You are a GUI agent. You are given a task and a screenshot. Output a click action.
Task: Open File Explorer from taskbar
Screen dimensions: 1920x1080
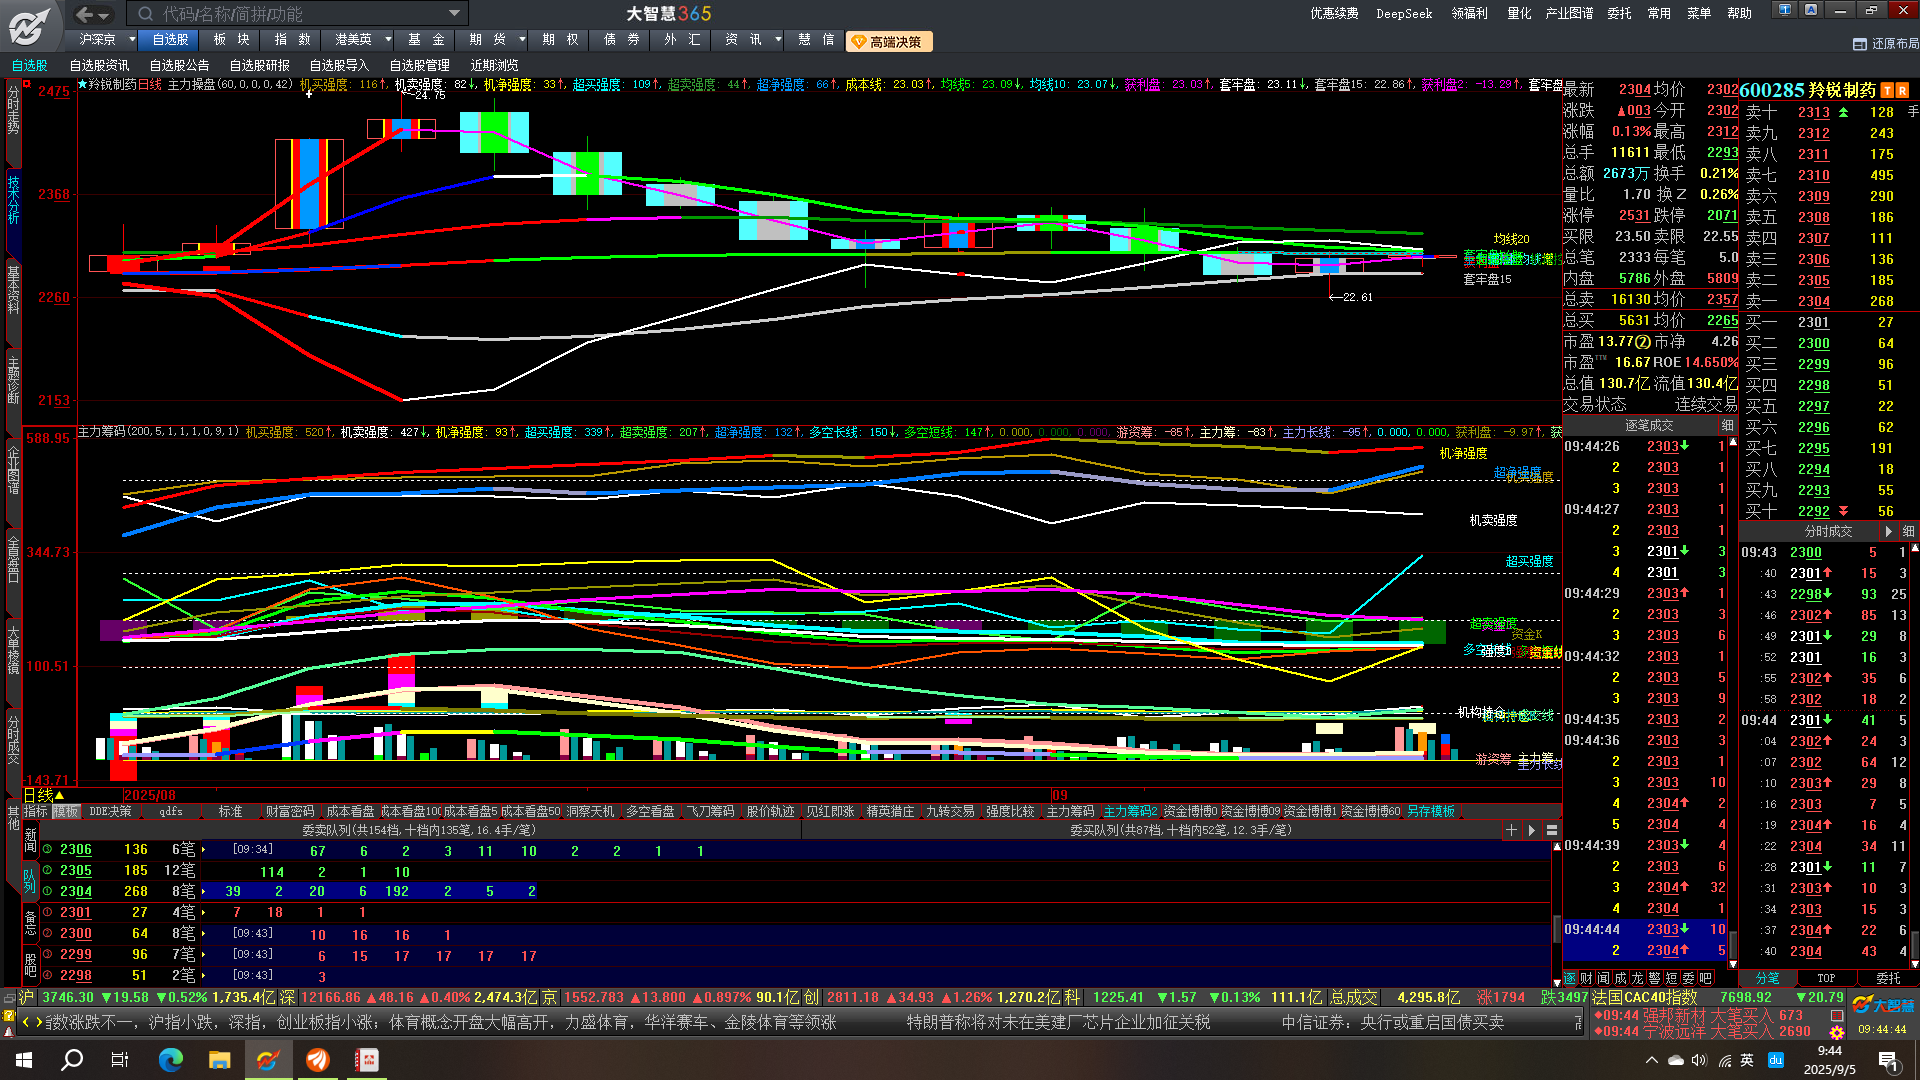pyautogui.click(x=219, y=1060)
